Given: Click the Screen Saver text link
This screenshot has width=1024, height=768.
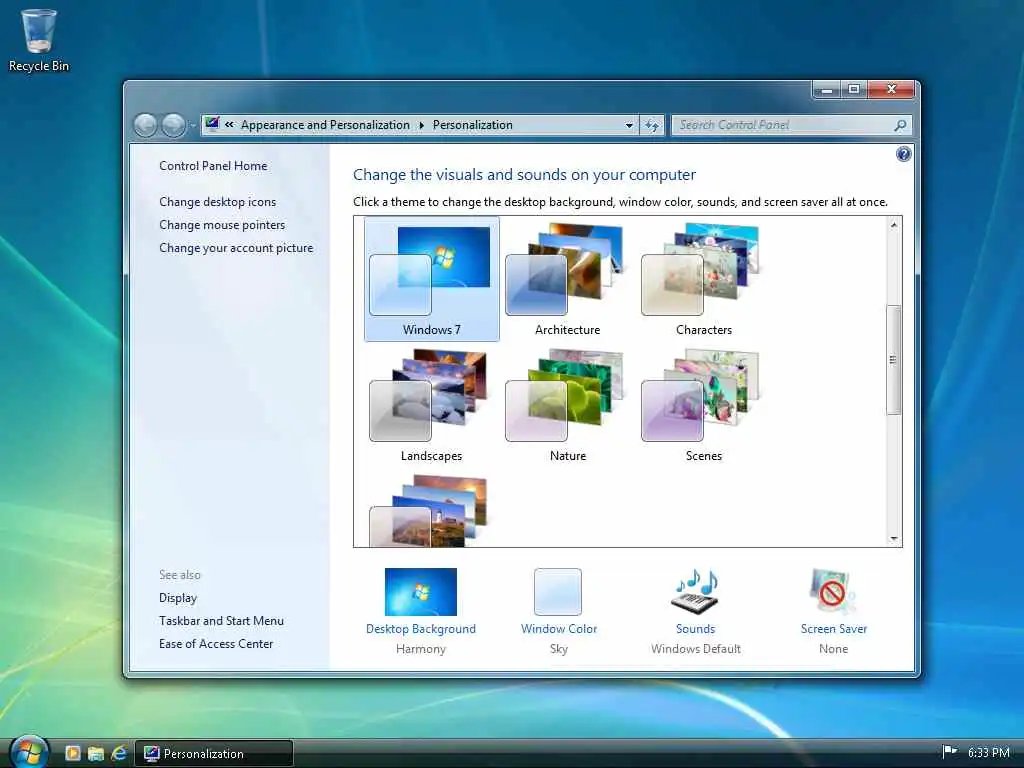Looking at the screenshot, I should click(x=833, y=629).
